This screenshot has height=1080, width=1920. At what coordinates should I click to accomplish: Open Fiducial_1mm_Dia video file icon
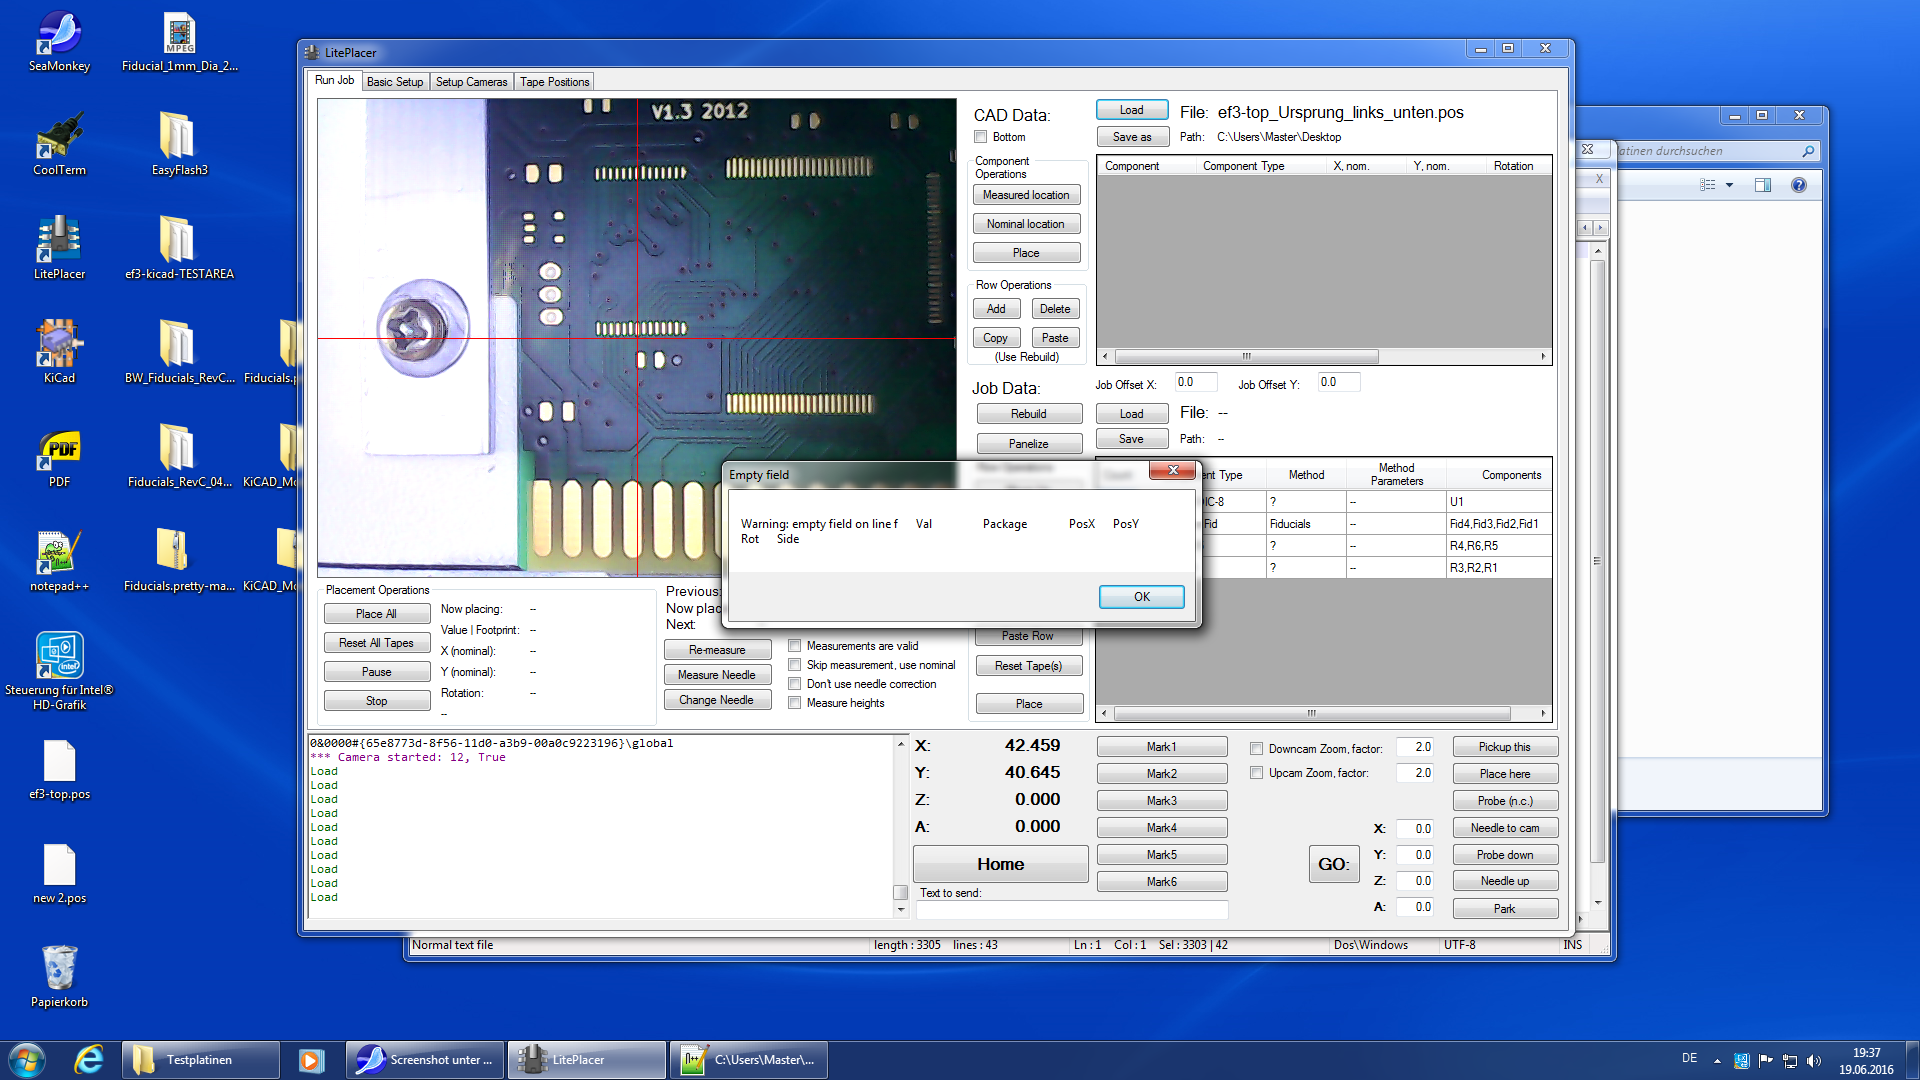pyautogui.click(x=180, y=42)
